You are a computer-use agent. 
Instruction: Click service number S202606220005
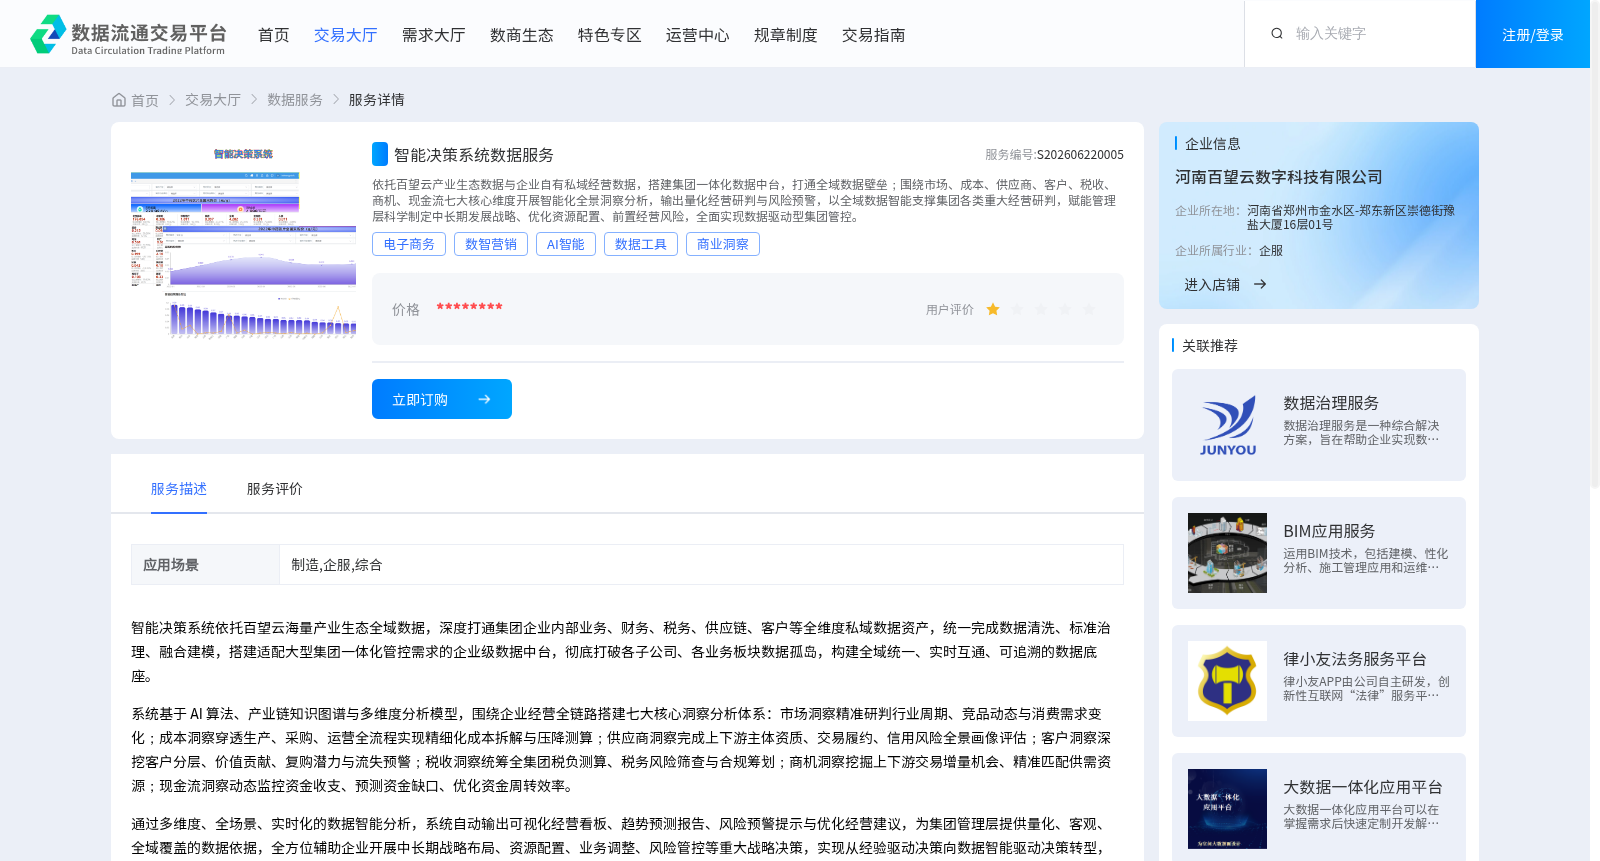pos(1080,155)
